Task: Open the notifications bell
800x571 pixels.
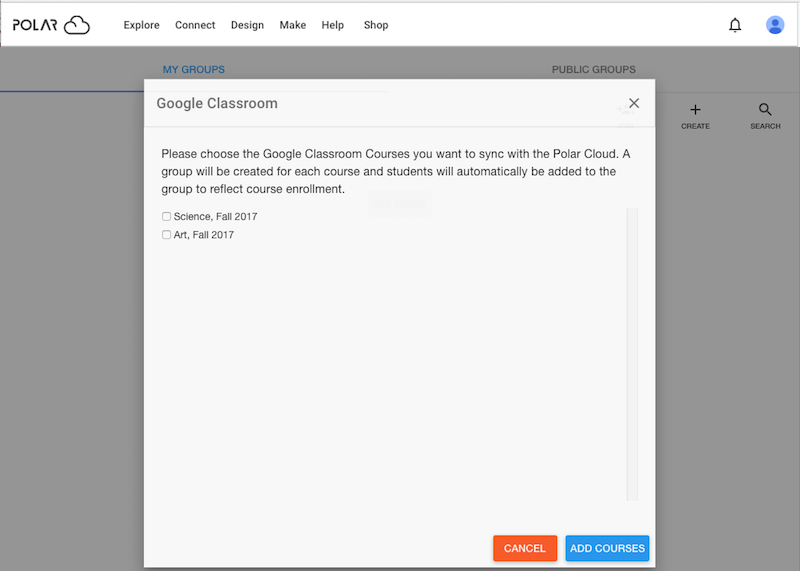Action: click(735, 25)
